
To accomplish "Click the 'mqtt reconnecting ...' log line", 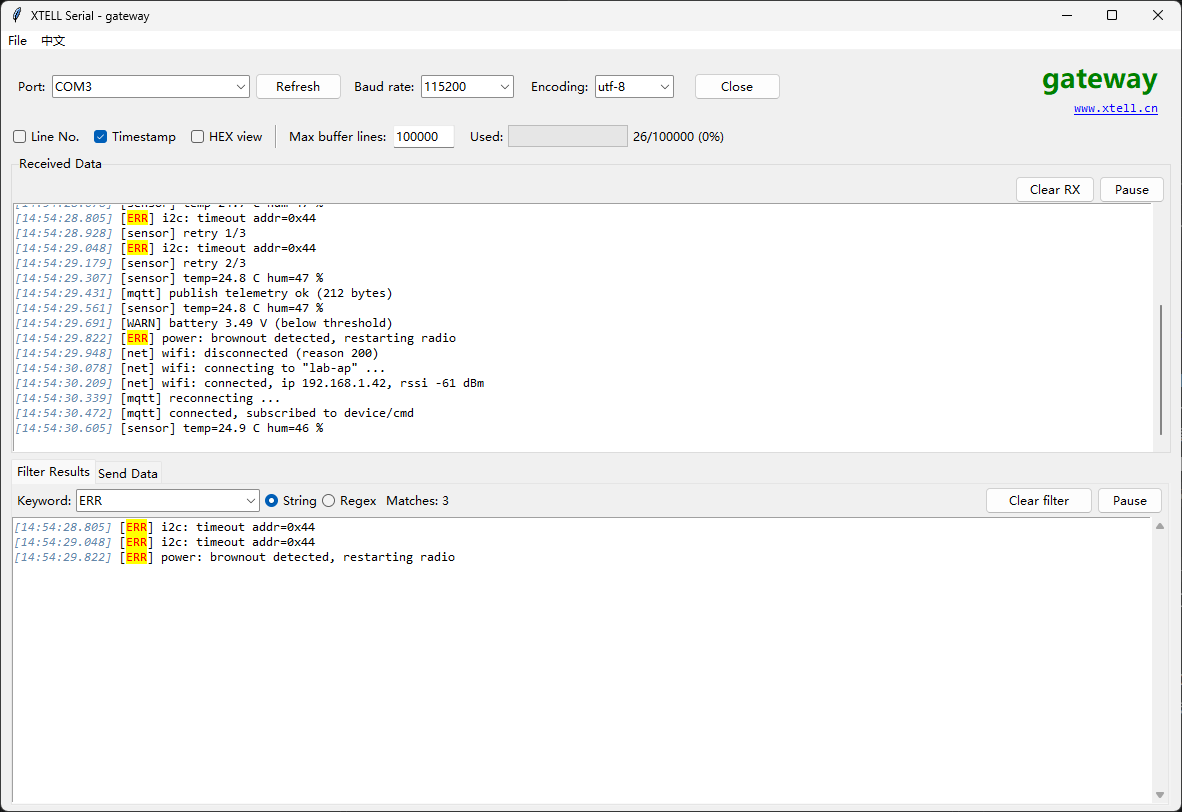I will pos(147,398).
